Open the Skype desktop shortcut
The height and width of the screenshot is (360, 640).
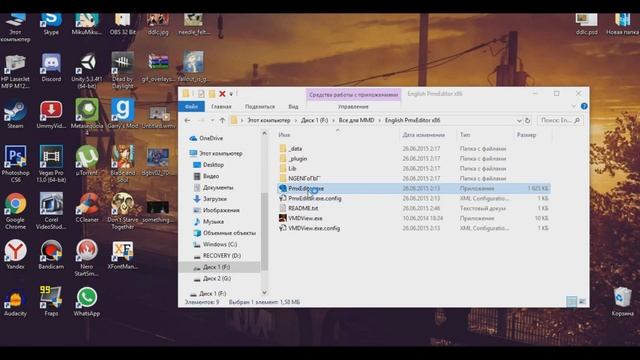pos(51,24)
